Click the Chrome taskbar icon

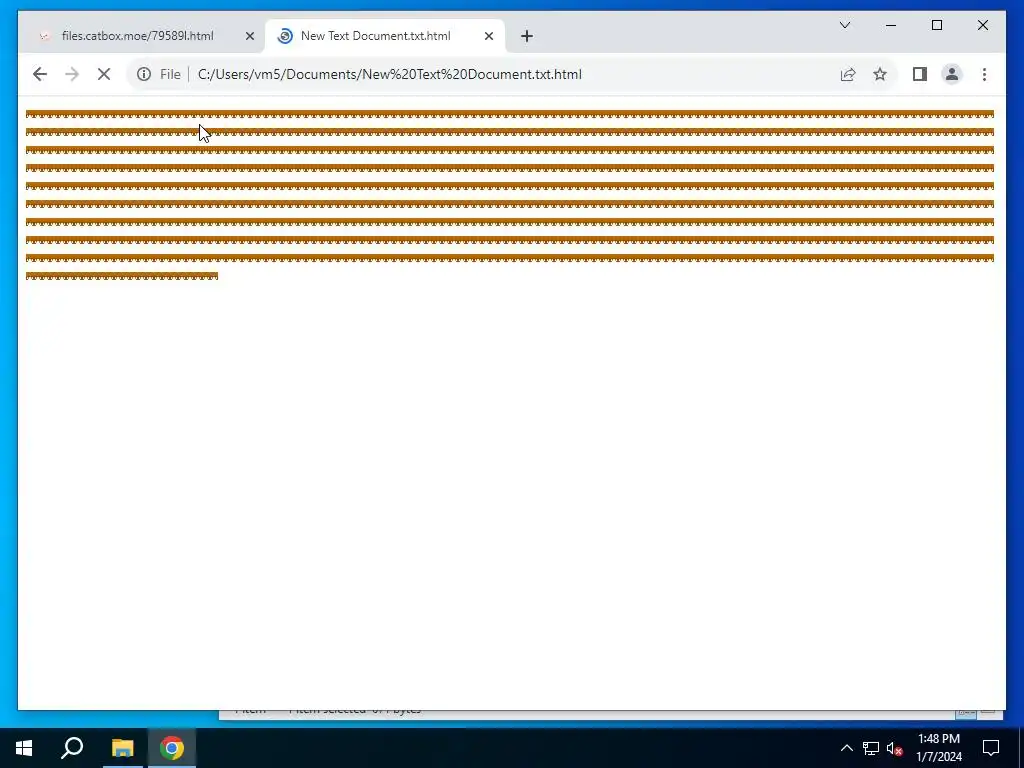[172, 748]
